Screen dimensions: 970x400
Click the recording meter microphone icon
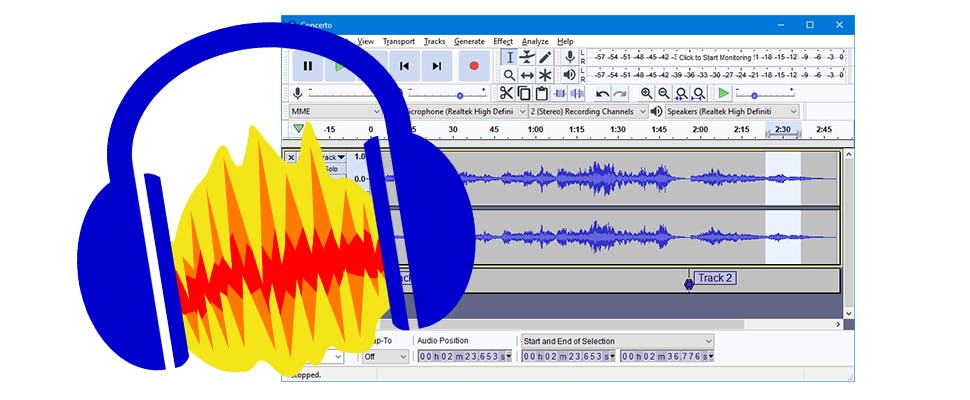[x=570, y=57]
